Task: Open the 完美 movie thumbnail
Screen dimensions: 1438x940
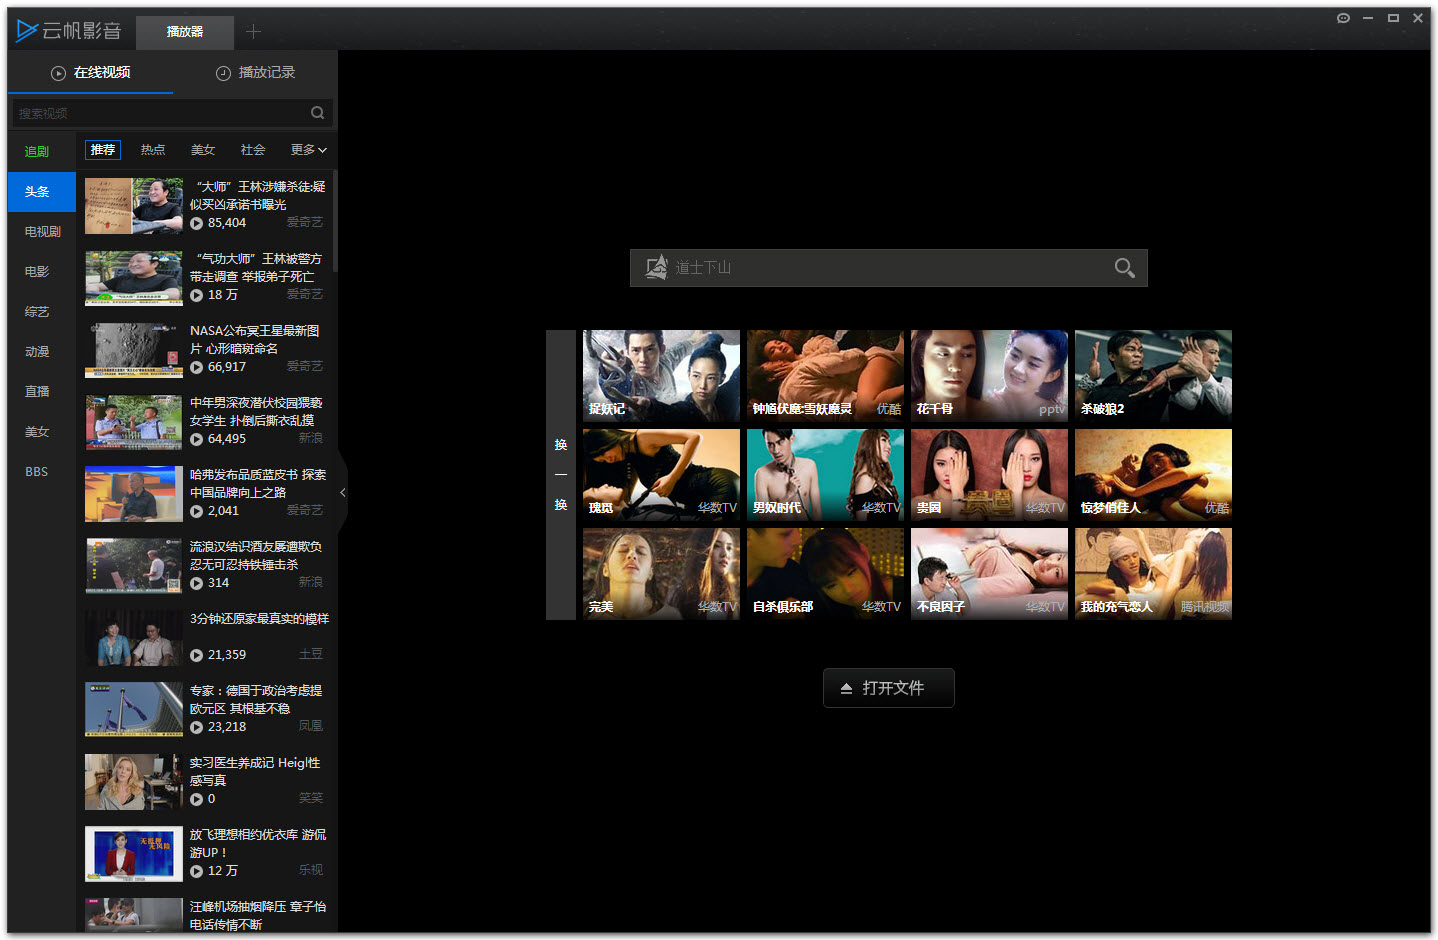Action: tap(662, 574)
